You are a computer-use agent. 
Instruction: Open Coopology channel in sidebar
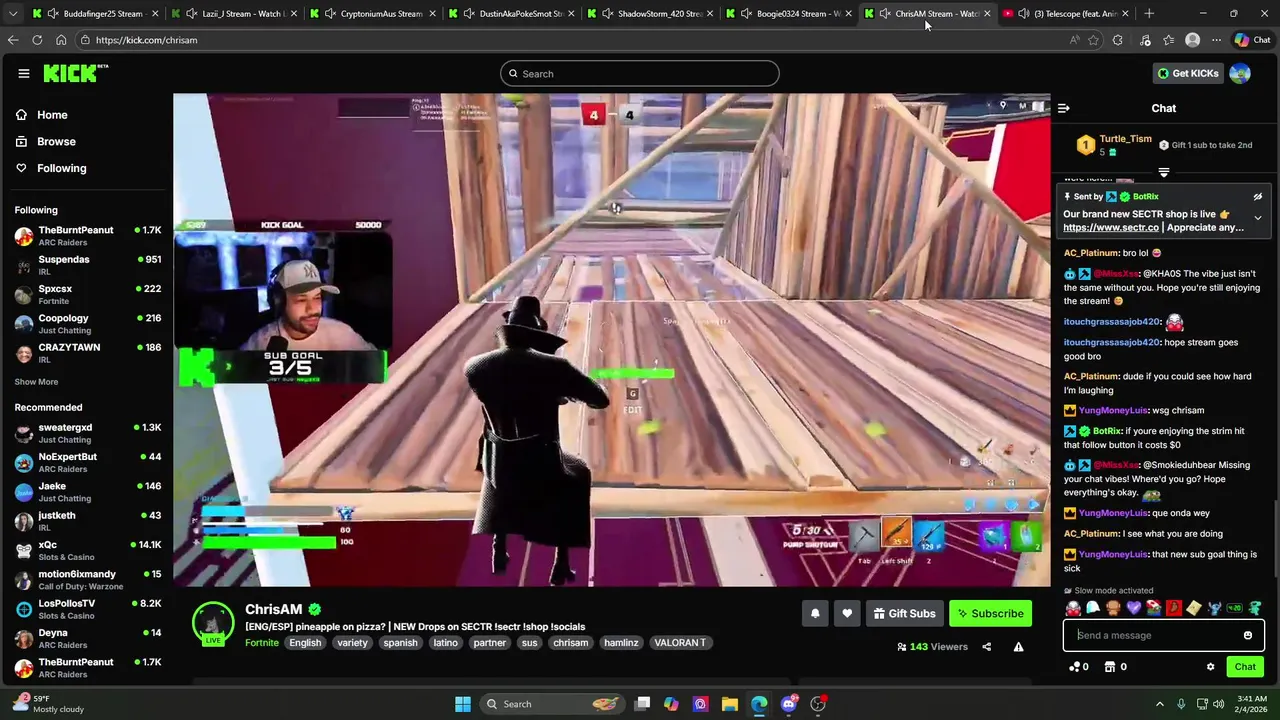click(x=87, y=324)
